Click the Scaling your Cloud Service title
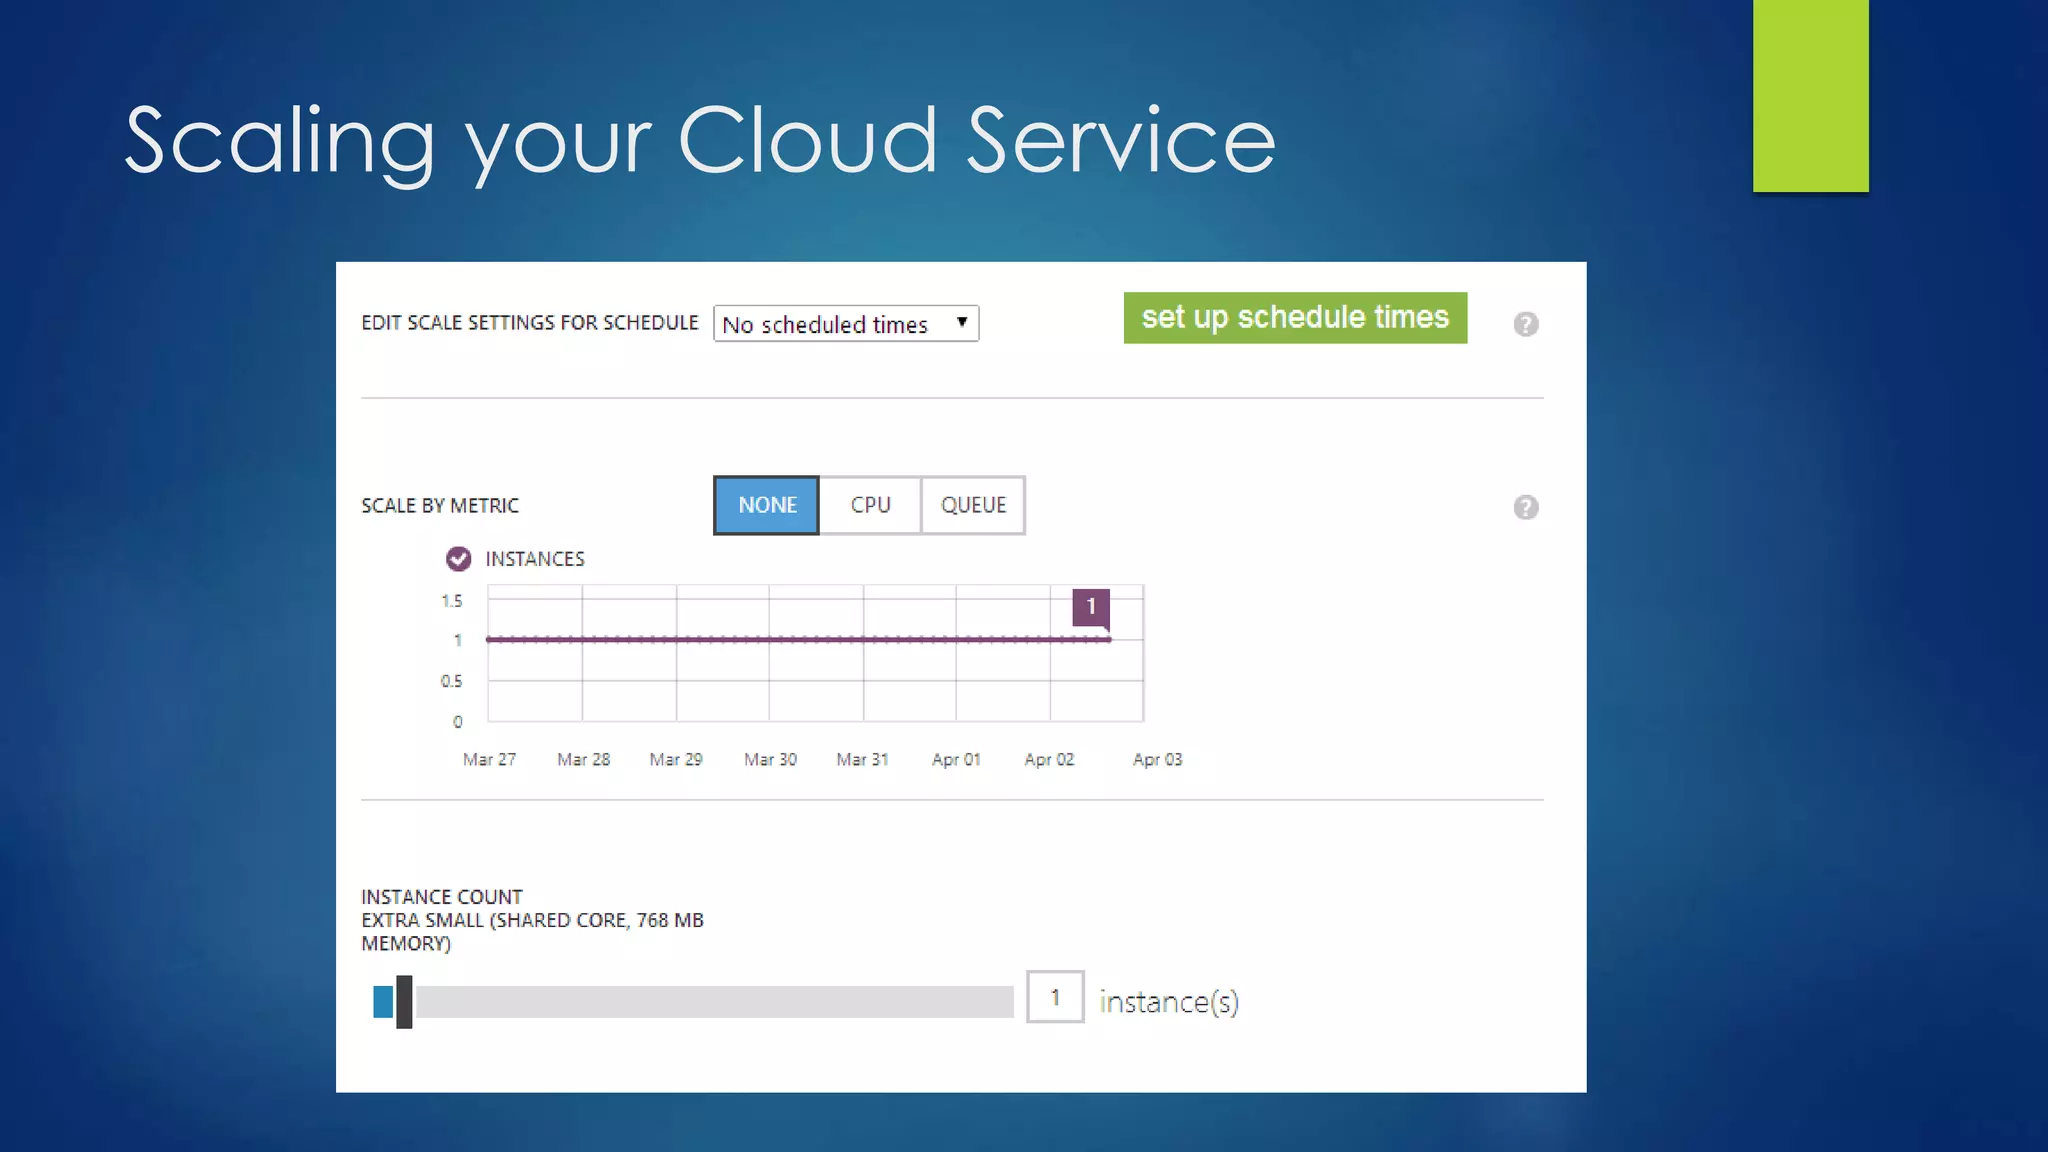The width and height of the screenshot is (2048, 1152). [x=700, y=141]
